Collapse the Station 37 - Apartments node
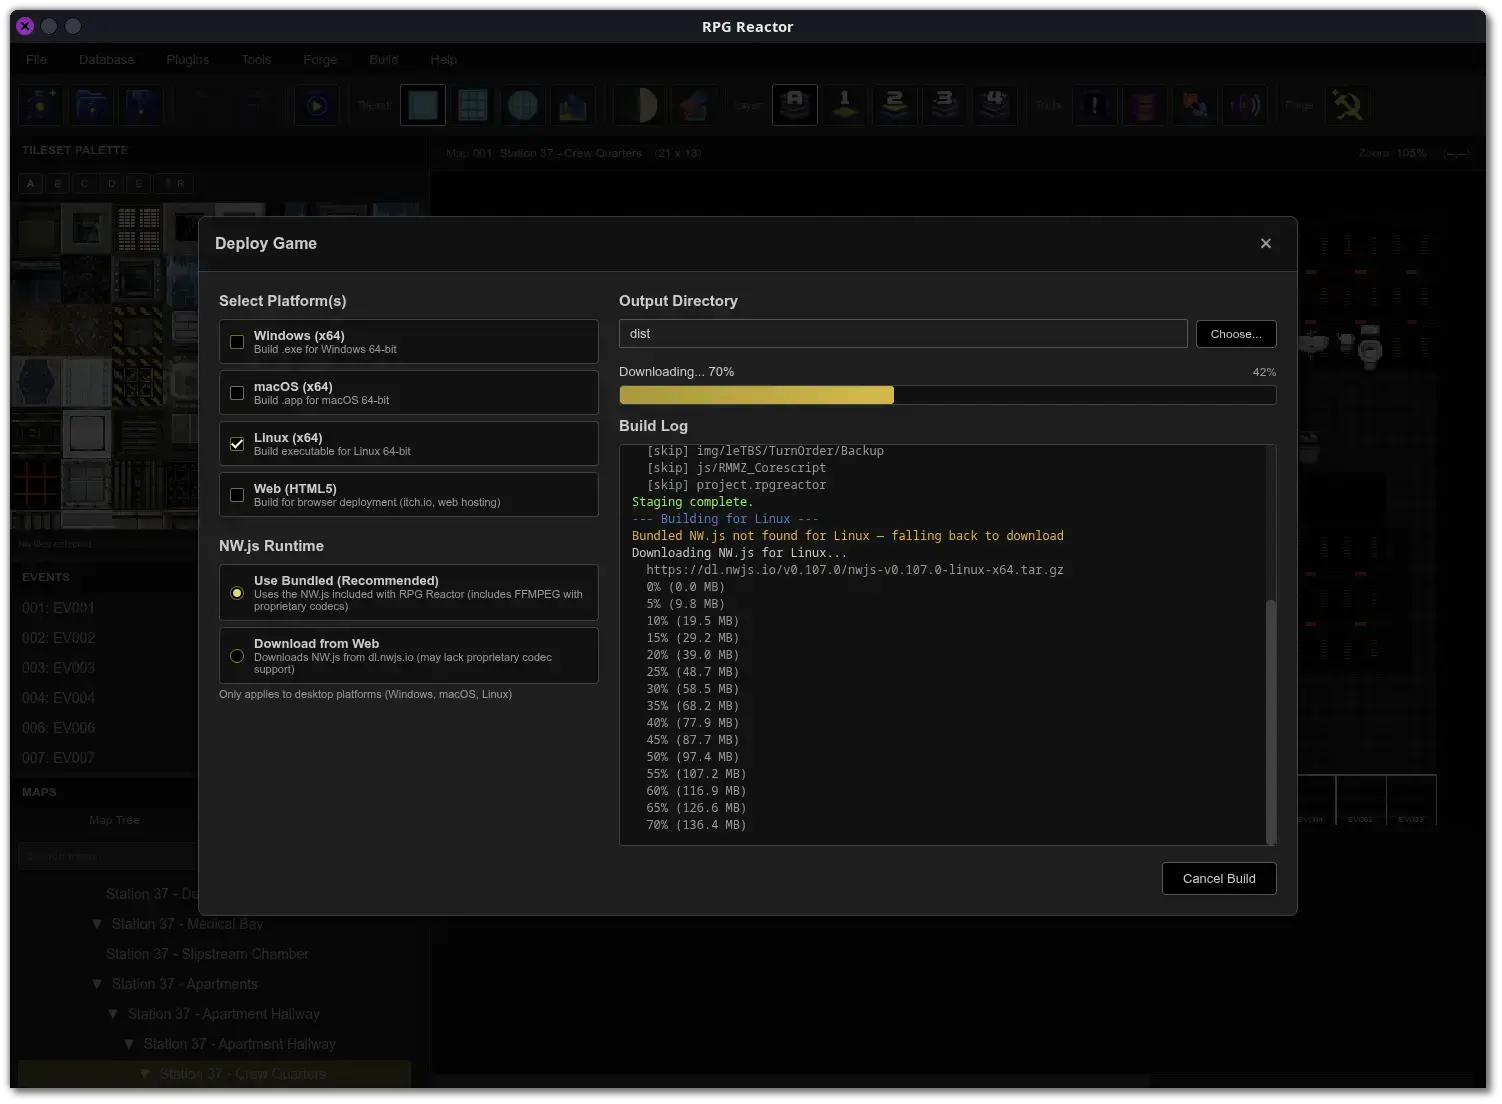Screen dimensions: 1502x1104 [x=97, y=984]
